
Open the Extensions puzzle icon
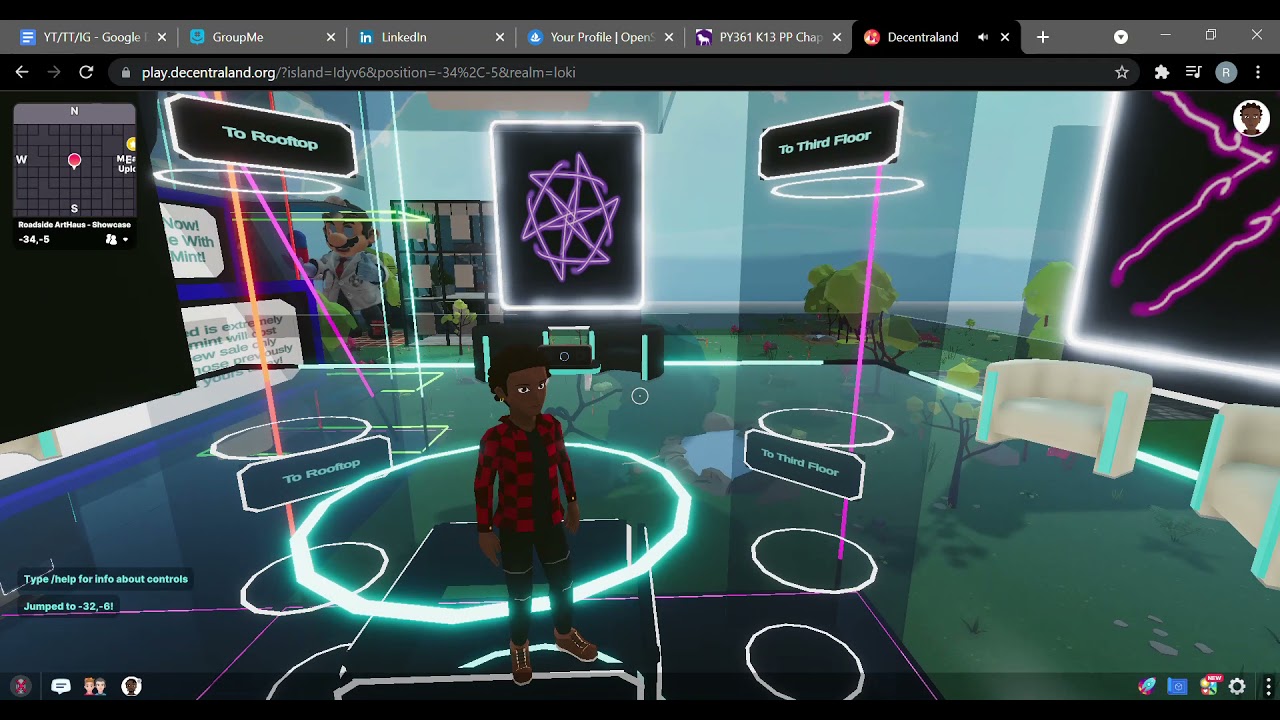(1162, 72)
